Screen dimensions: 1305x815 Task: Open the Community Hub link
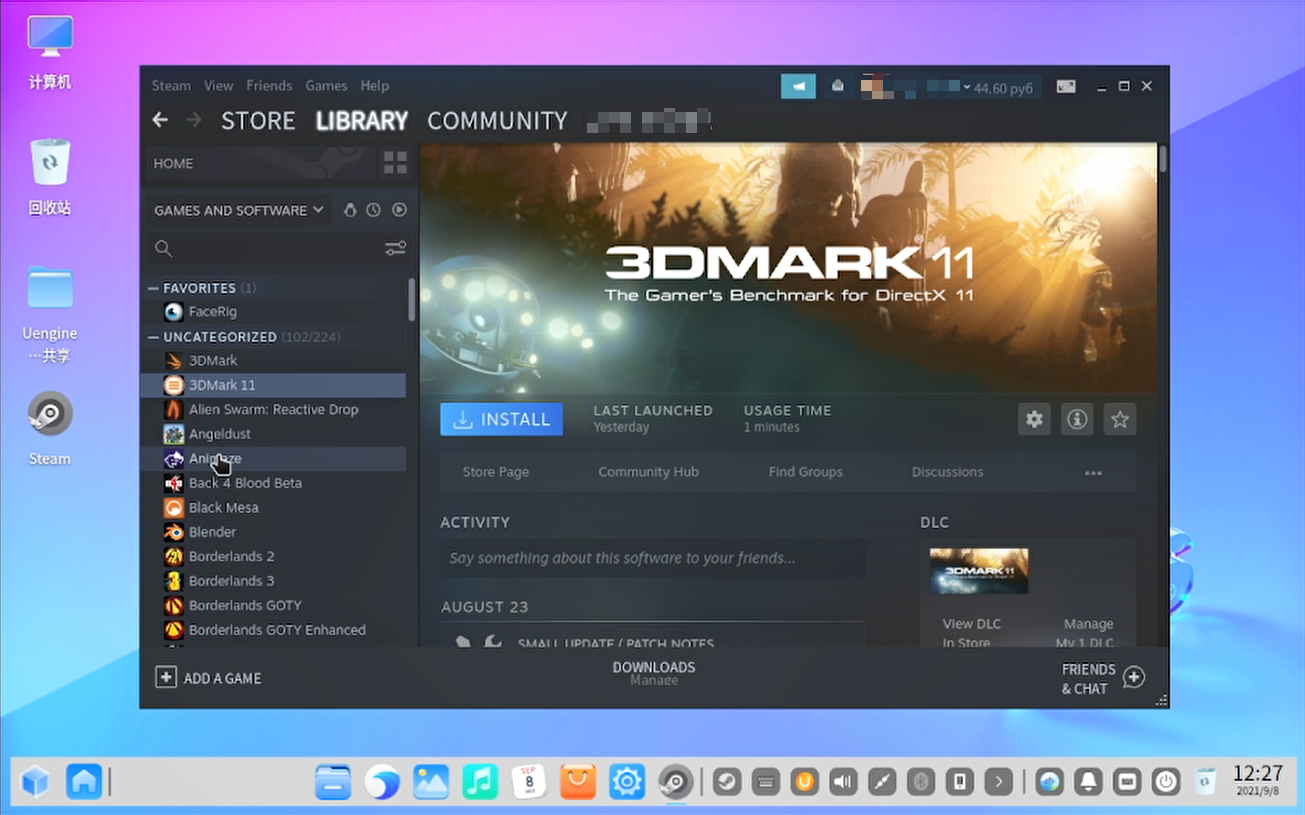click(x=648, y=471)
